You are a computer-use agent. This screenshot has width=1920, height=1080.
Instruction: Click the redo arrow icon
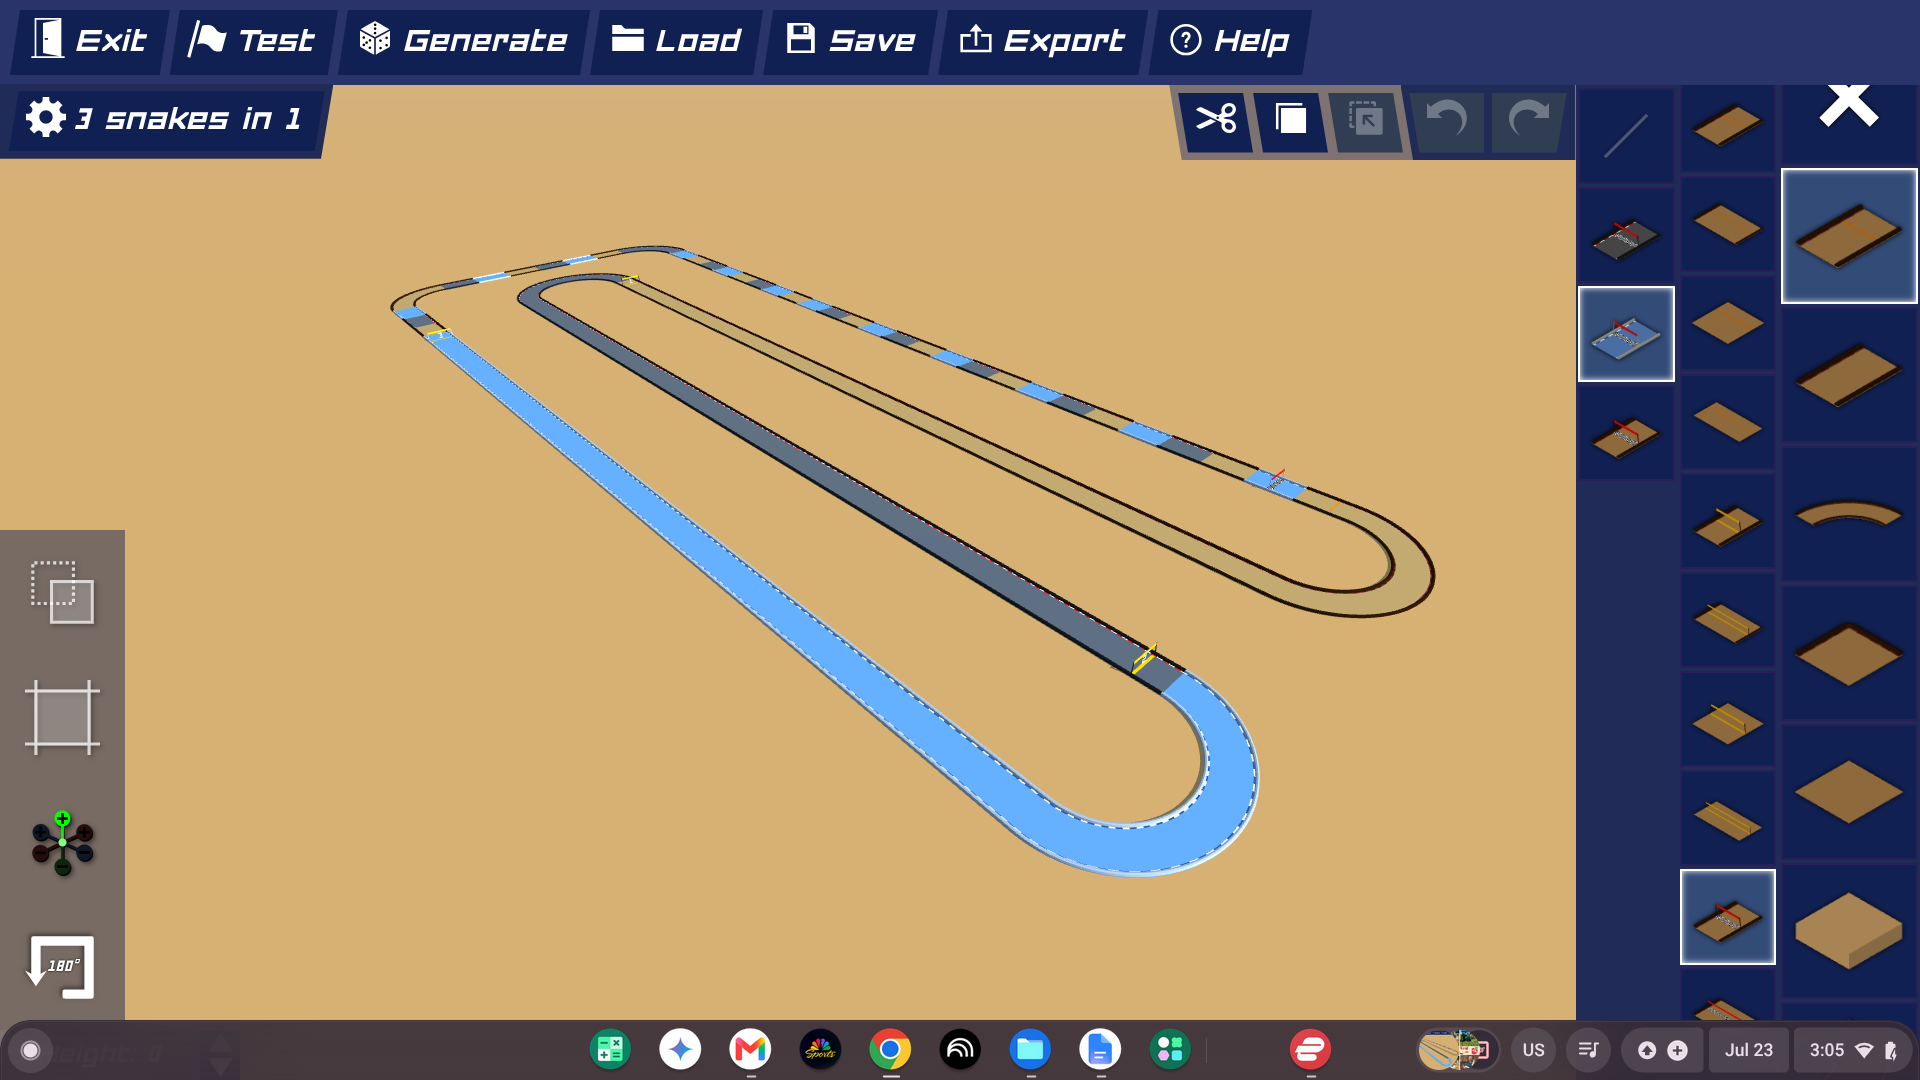(x=1528, y=120)
